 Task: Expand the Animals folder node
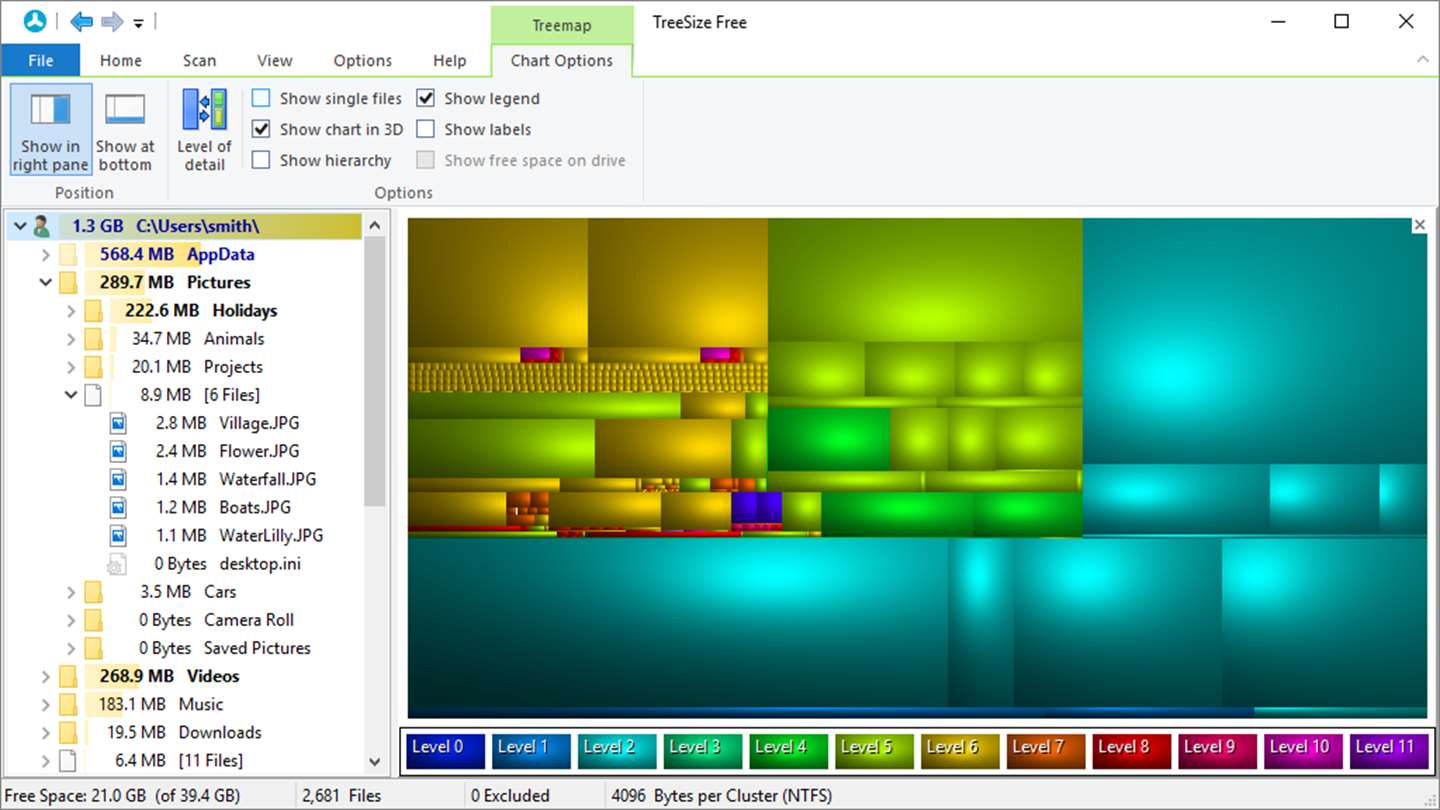(71, 339)
